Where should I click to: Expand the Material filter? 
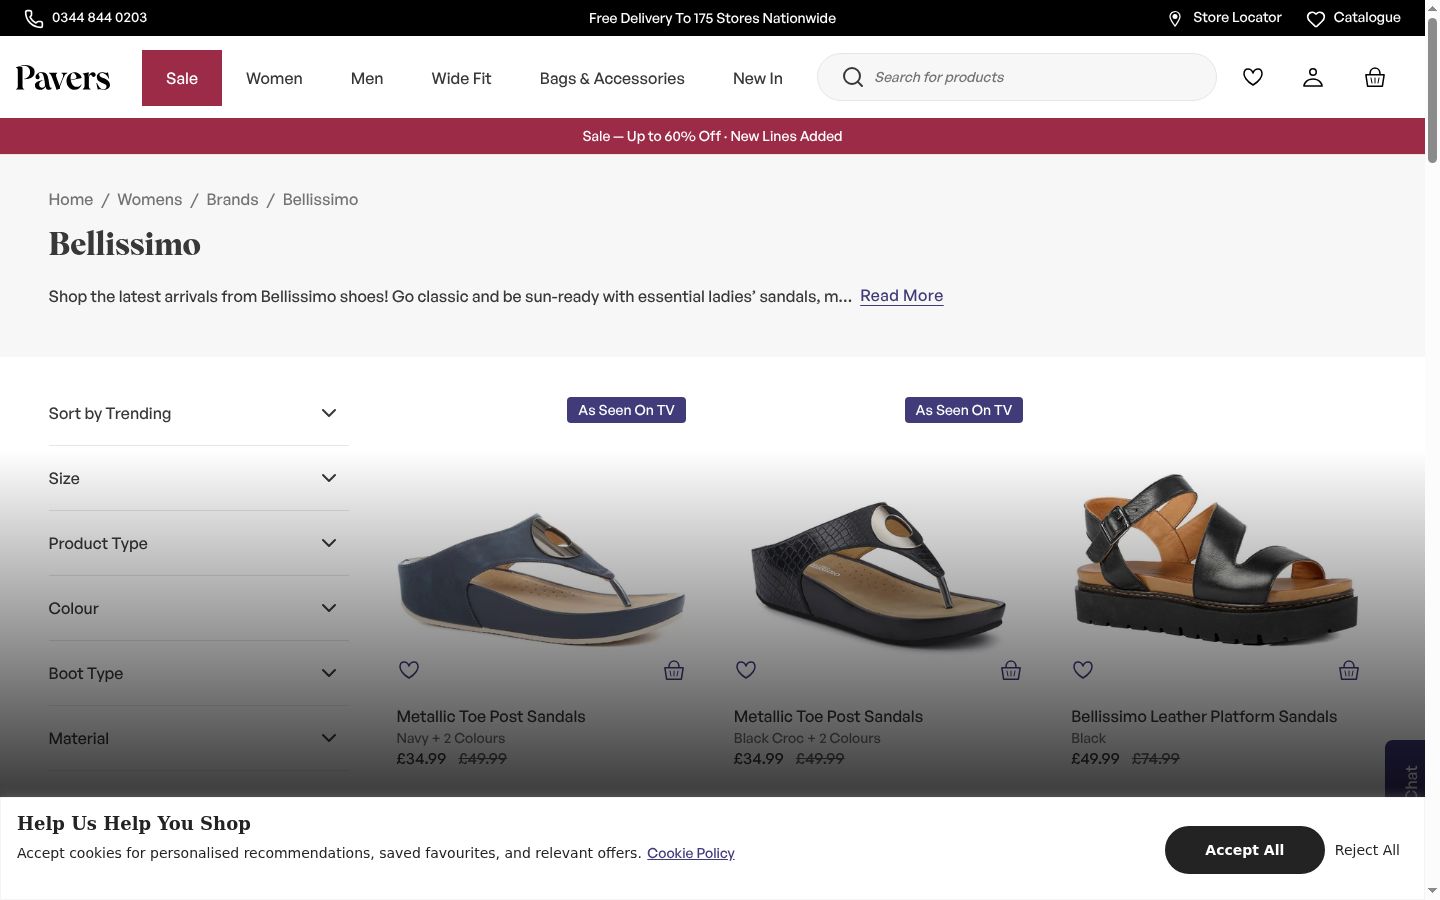pos(199,738)
